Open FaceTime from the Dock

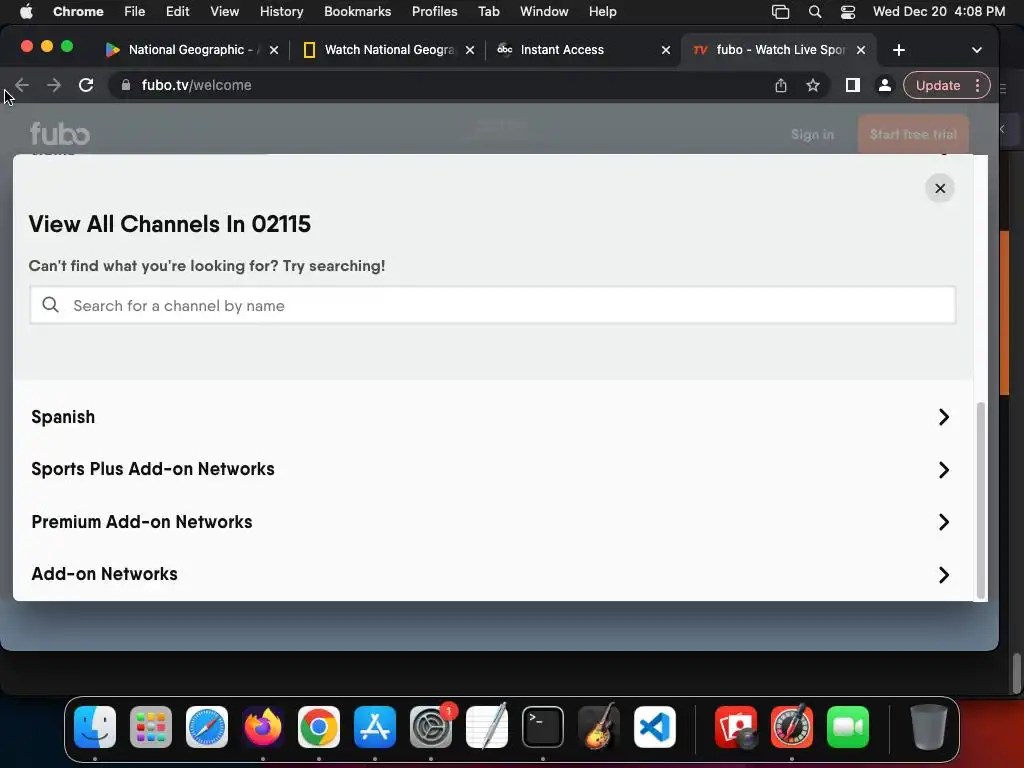[848, 727]
